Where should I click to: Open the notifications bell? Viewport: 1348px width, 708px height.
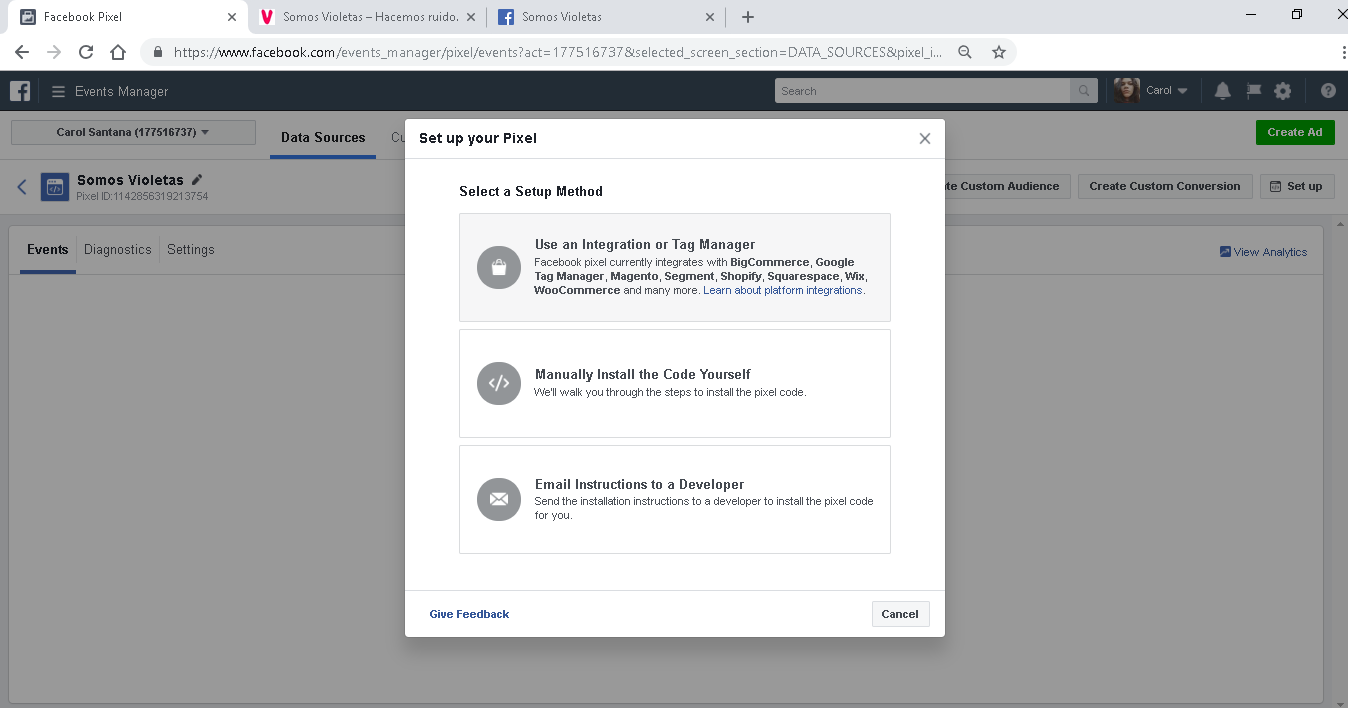pos(1222,91)
